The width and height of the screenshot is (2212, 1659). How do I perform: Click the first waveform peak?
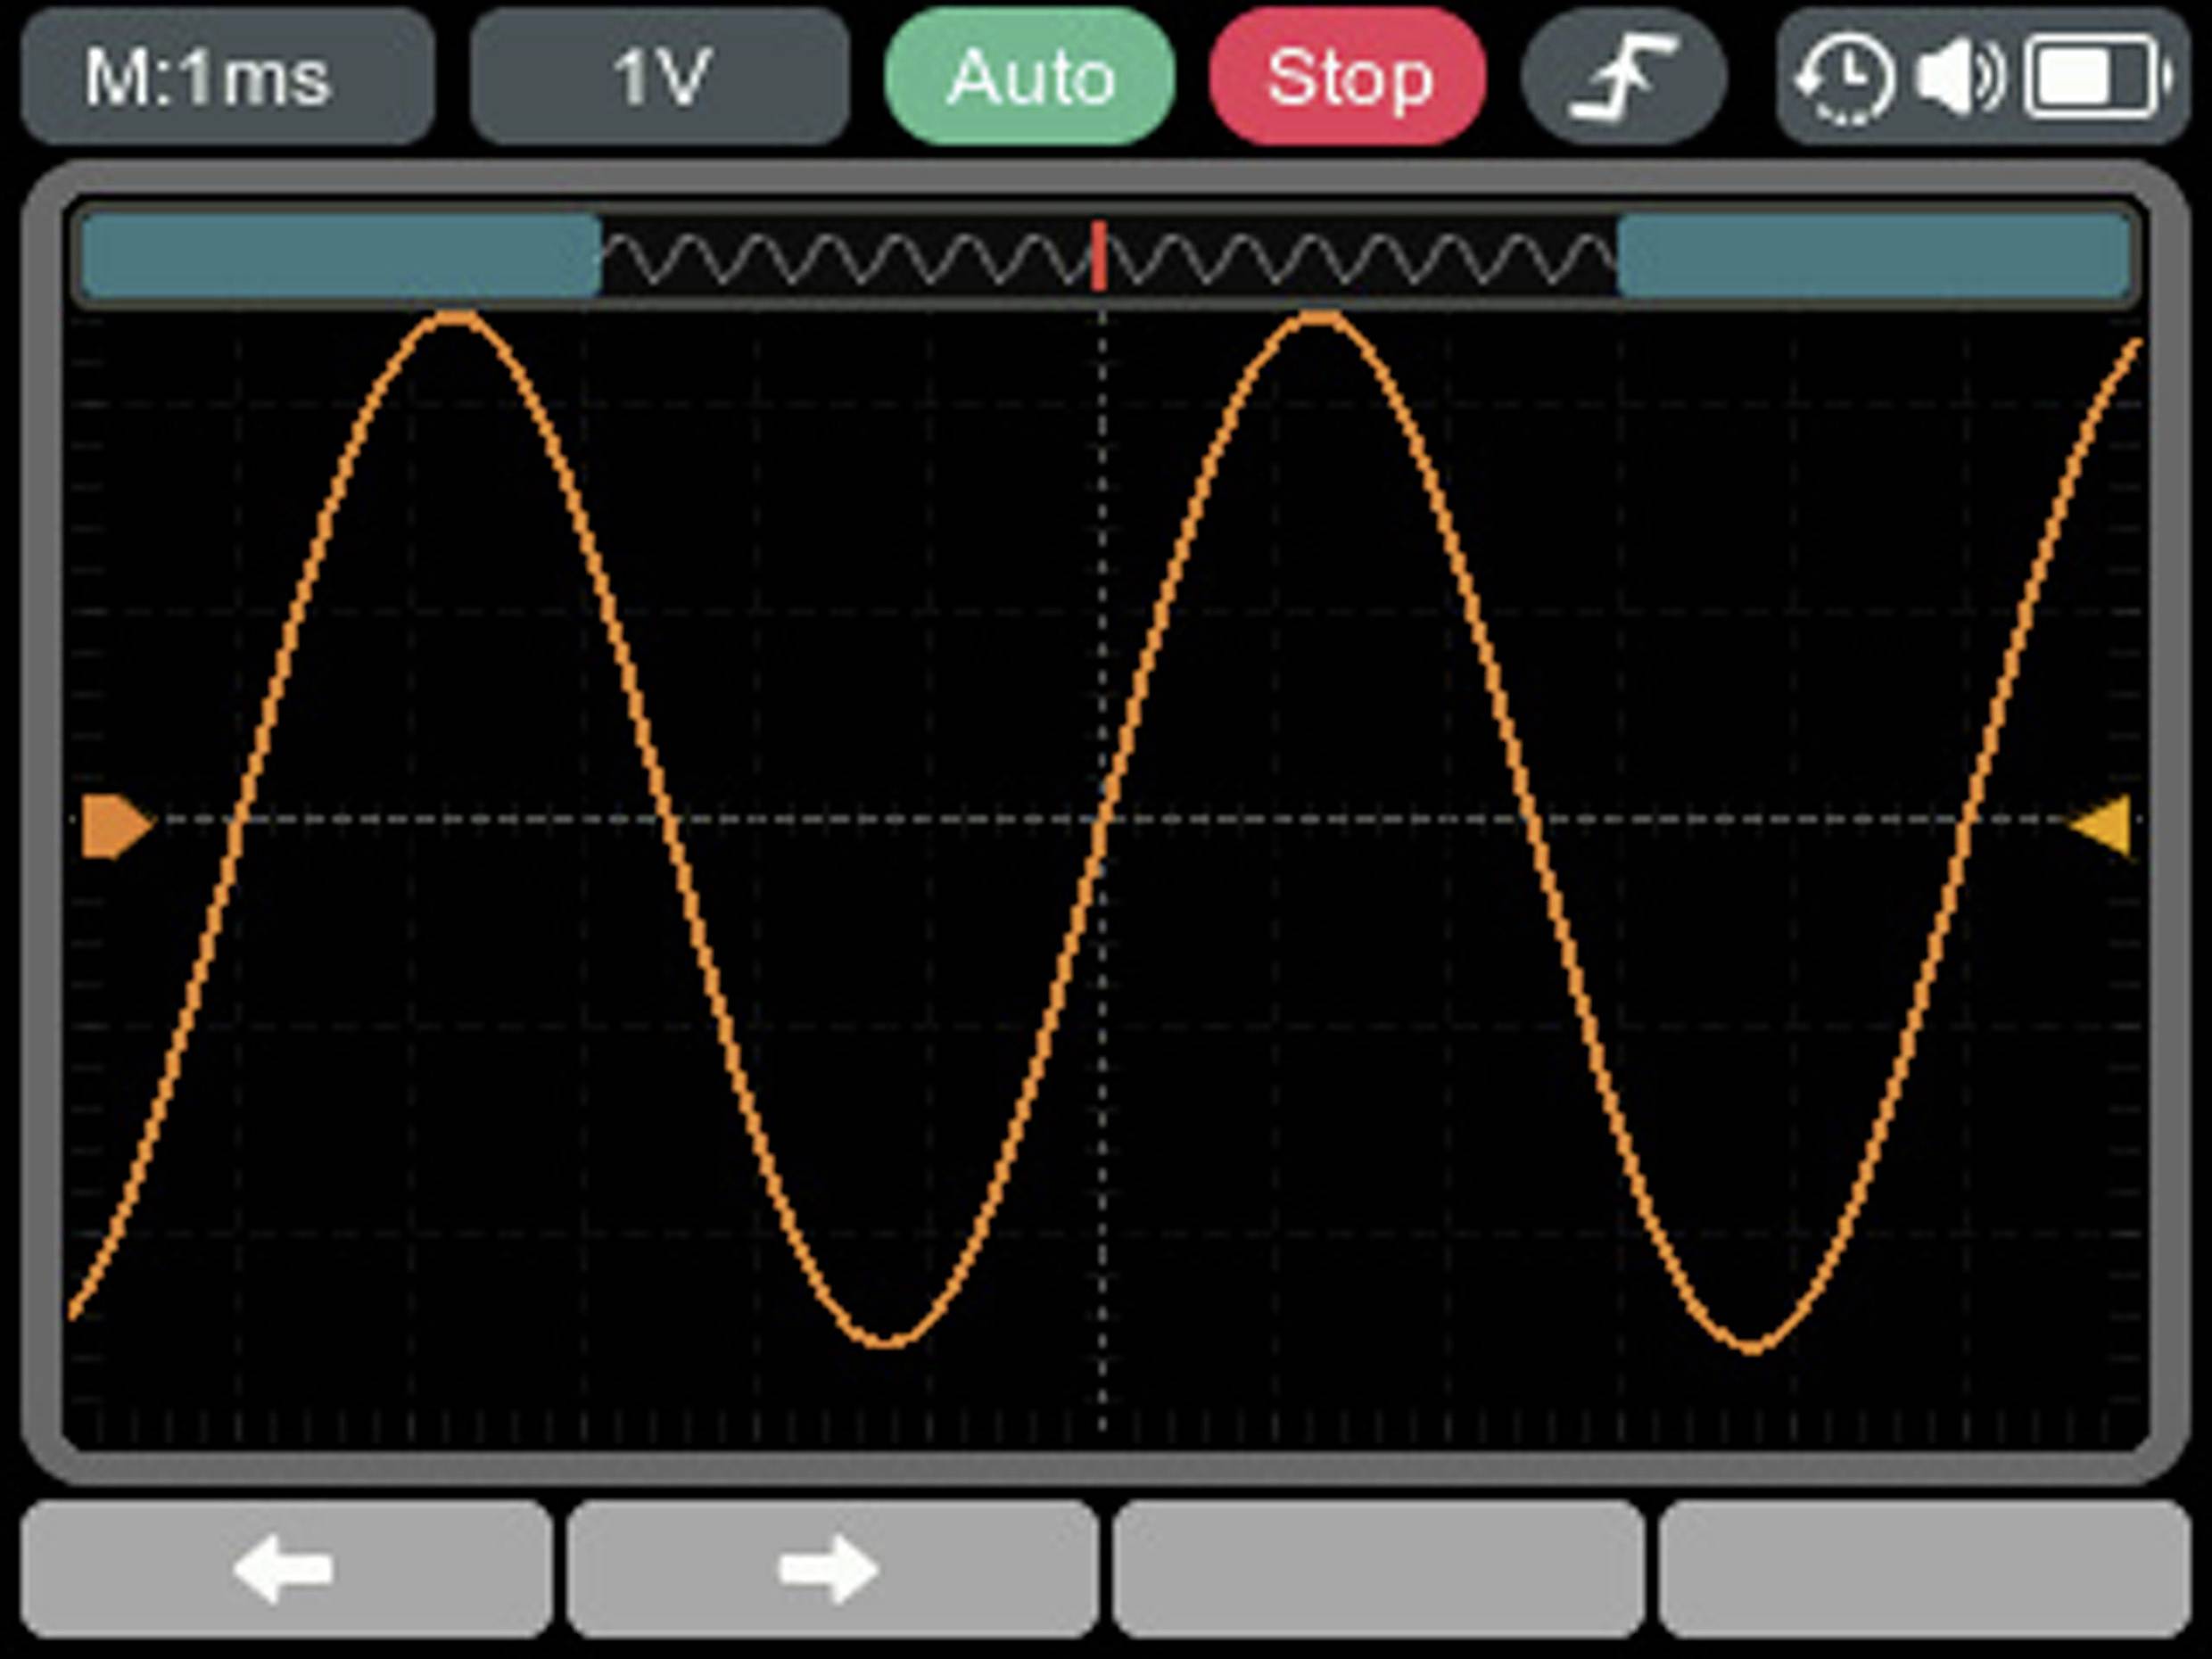(x=455, y=319)
